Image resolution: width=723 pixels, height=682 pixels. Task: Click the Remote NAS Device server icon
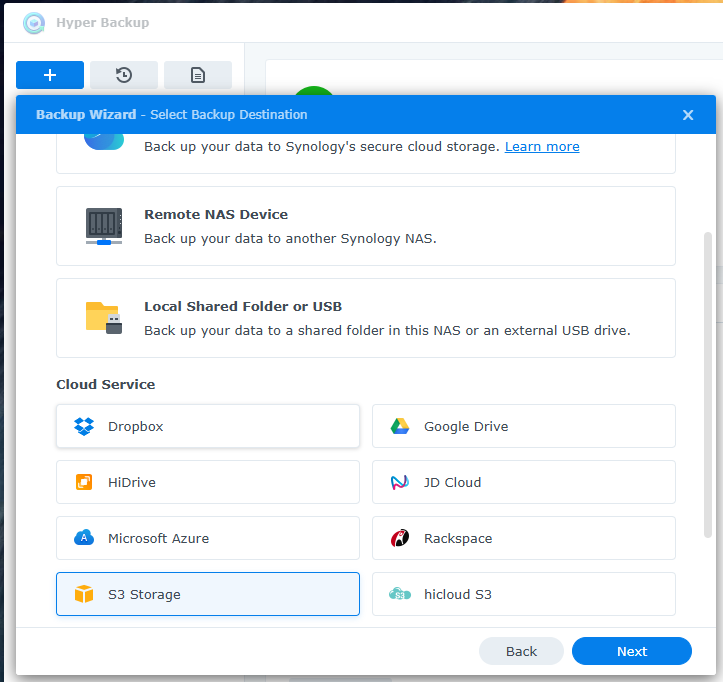tap(104, 226)
